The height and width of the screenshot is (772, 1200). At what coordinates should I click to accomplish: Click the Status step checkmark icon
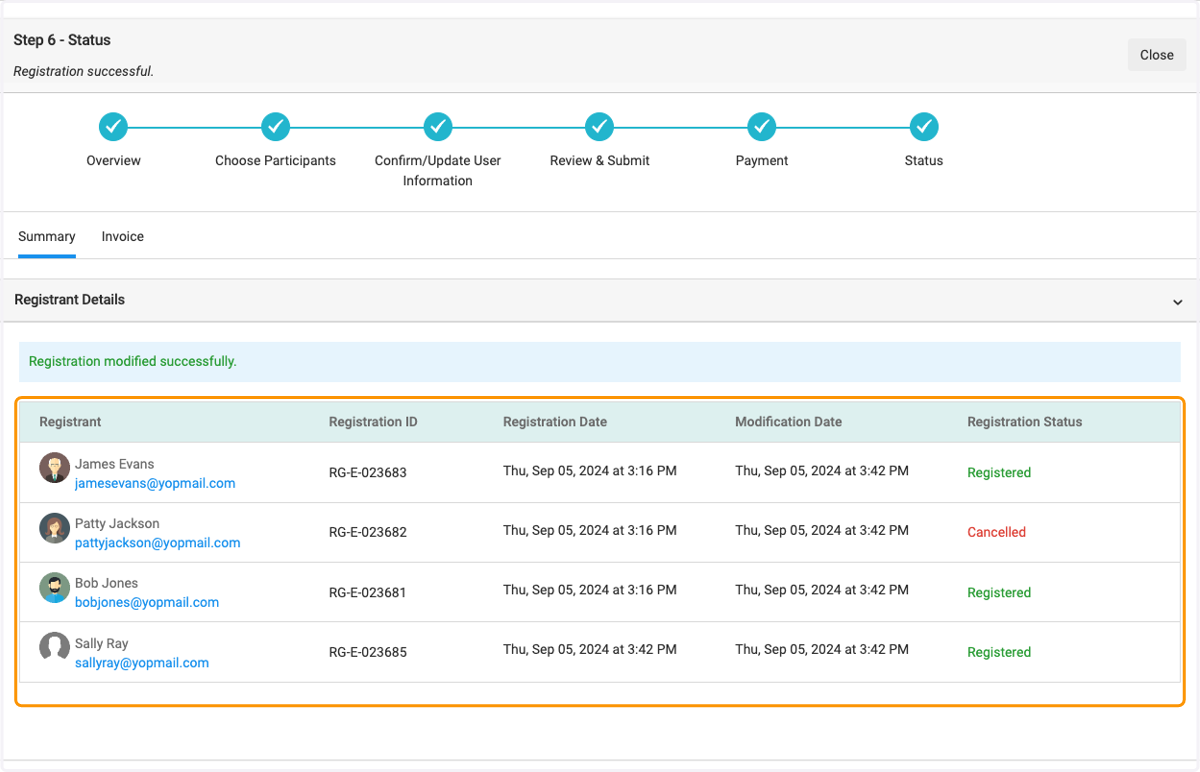tap(924, 127)
